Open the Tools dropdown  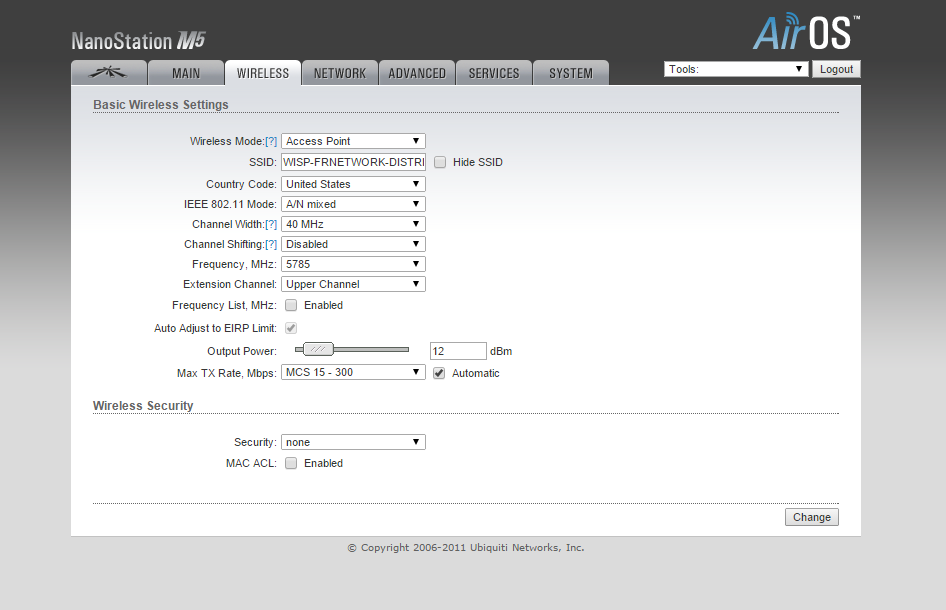pyautogui.click(x=736, y=69)
